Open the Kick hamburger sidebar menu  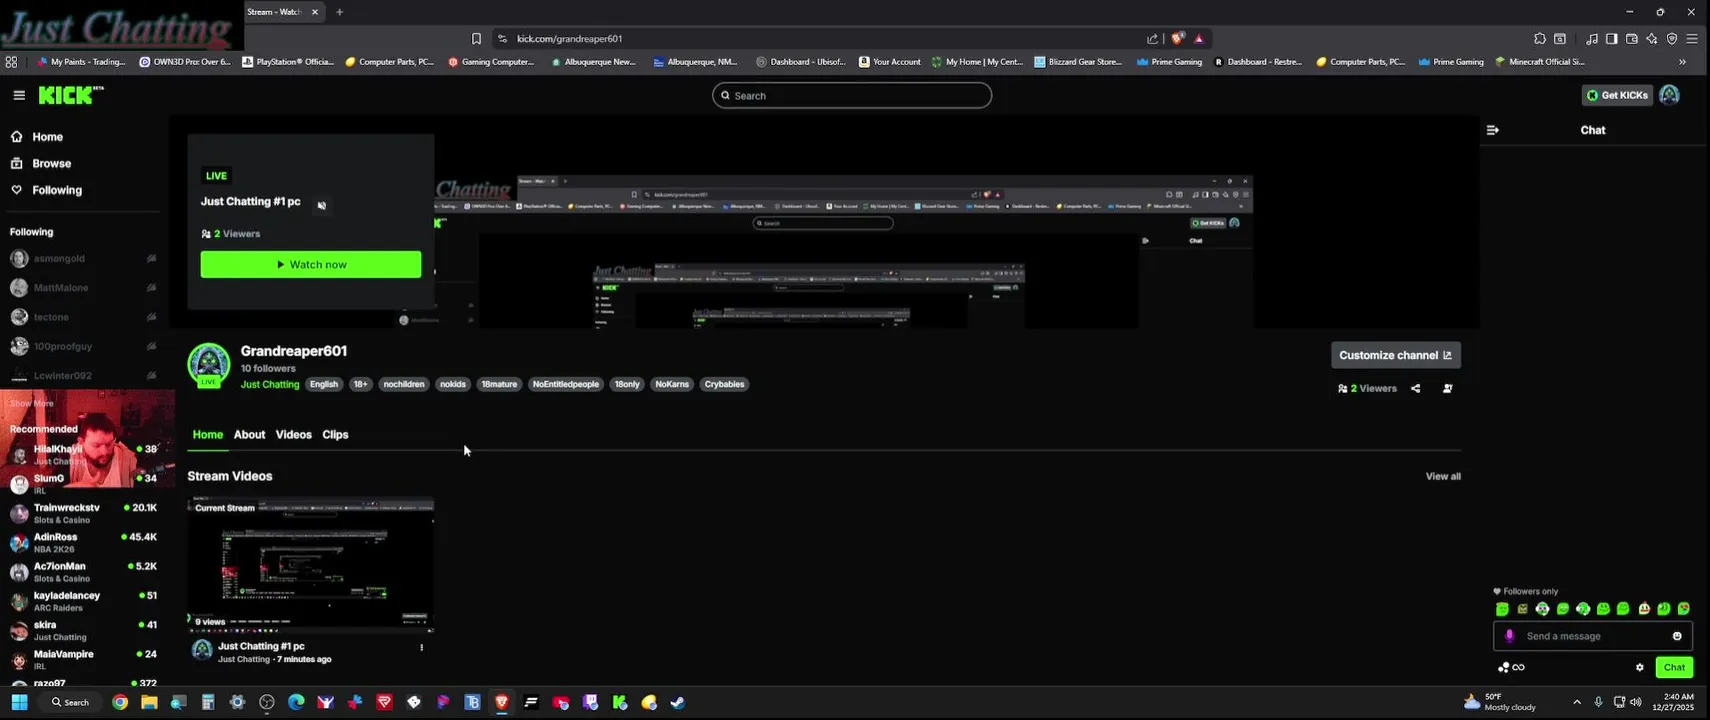pos(19,95)
